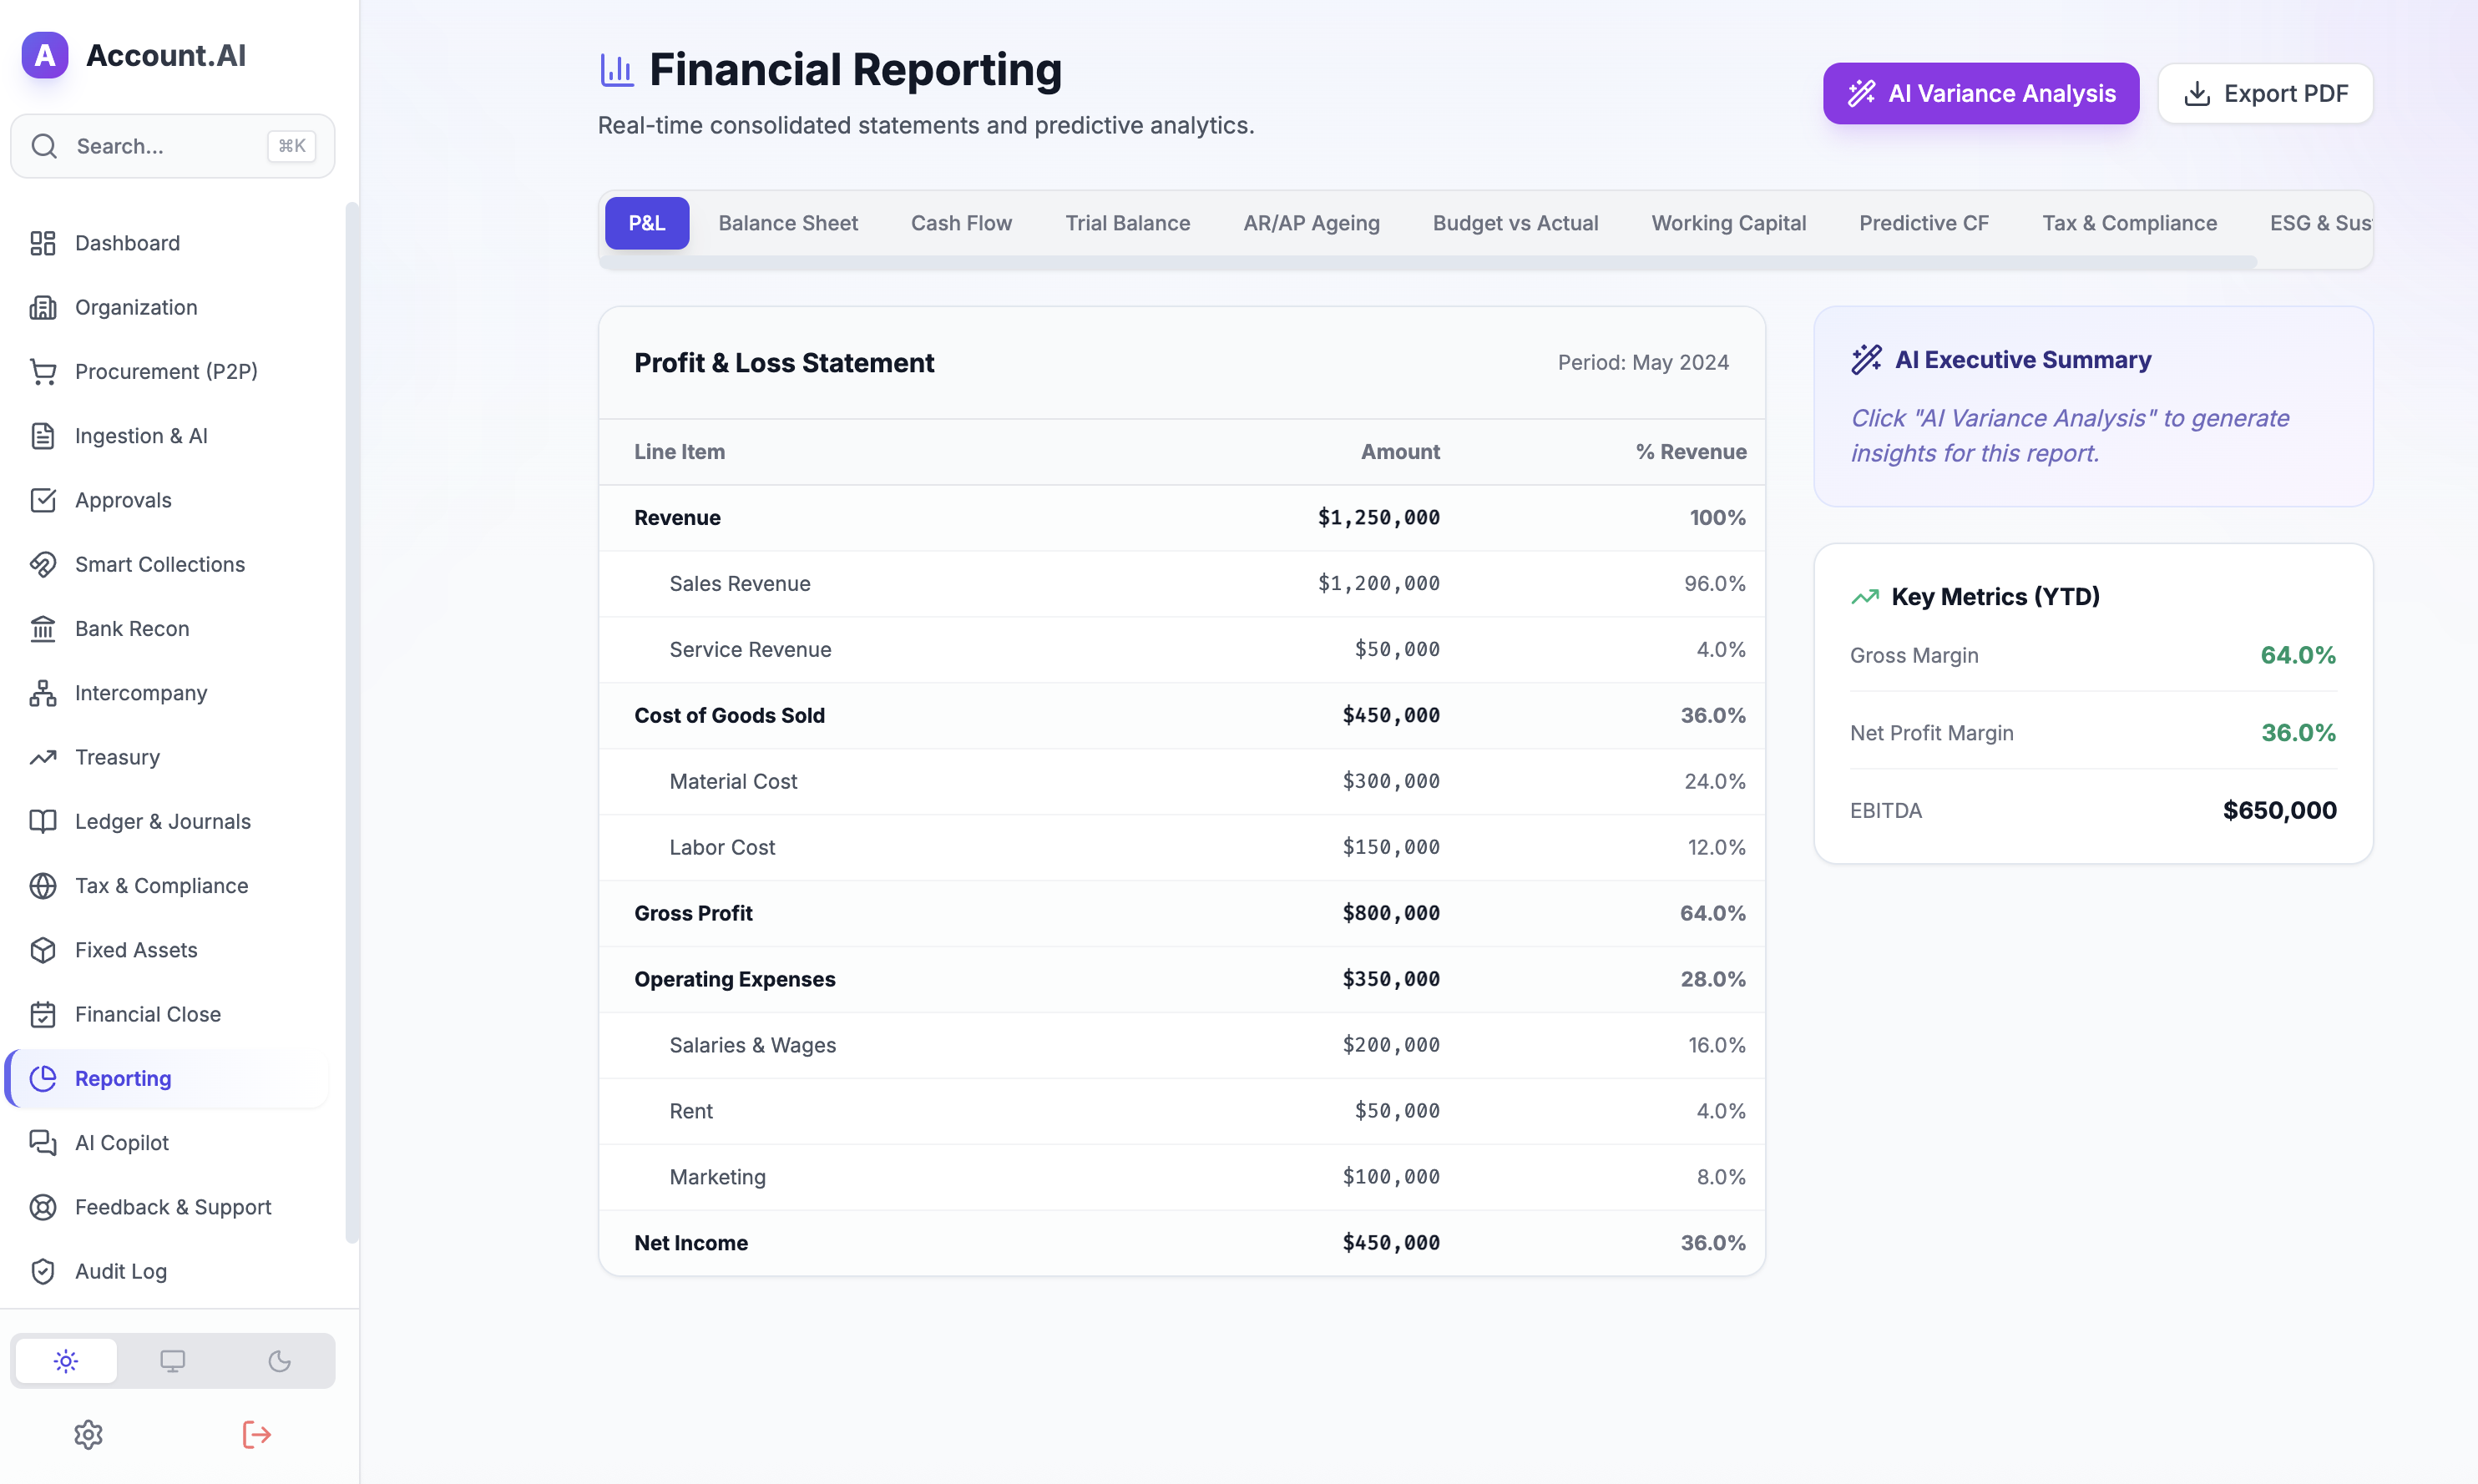Image resolution: width=2478 pixels, height=1484 pixels.
Task: Open Intercompany sidebar icon
Action: tap(43, 693)
